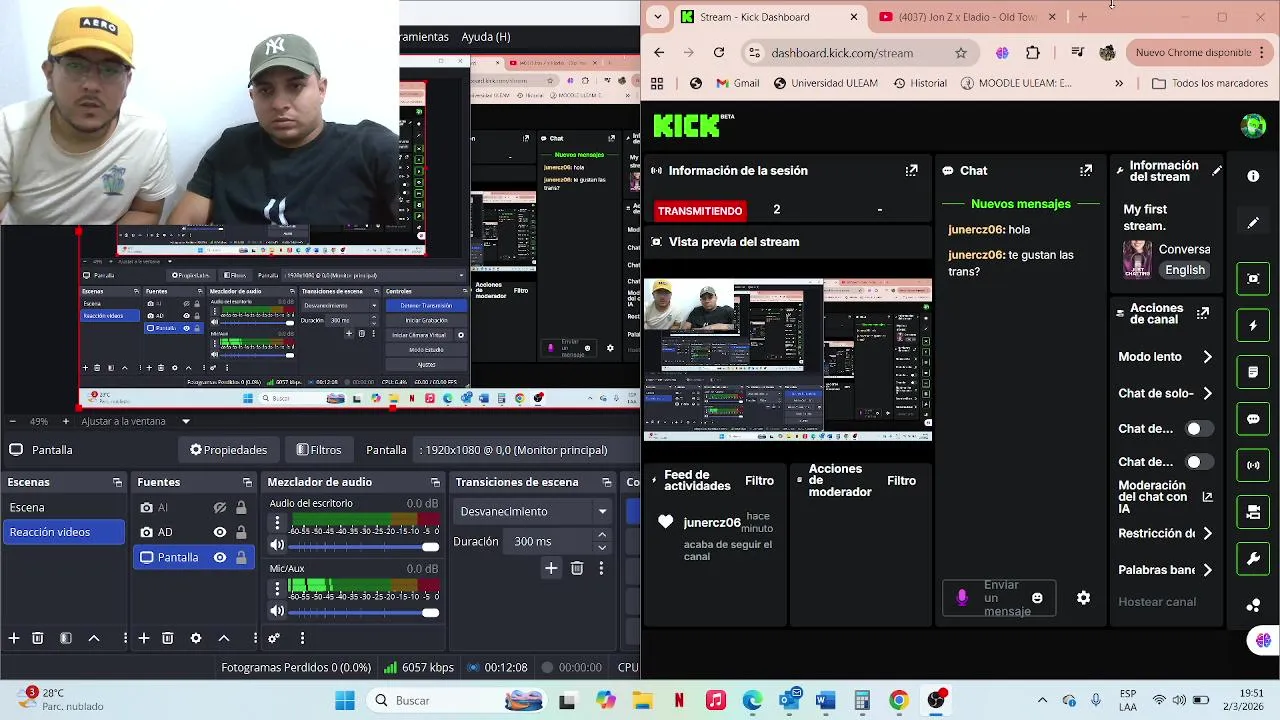This screenshot has height=720, width=1280.
Task: Open Gmail bookmark
Action: click(737, 83)
